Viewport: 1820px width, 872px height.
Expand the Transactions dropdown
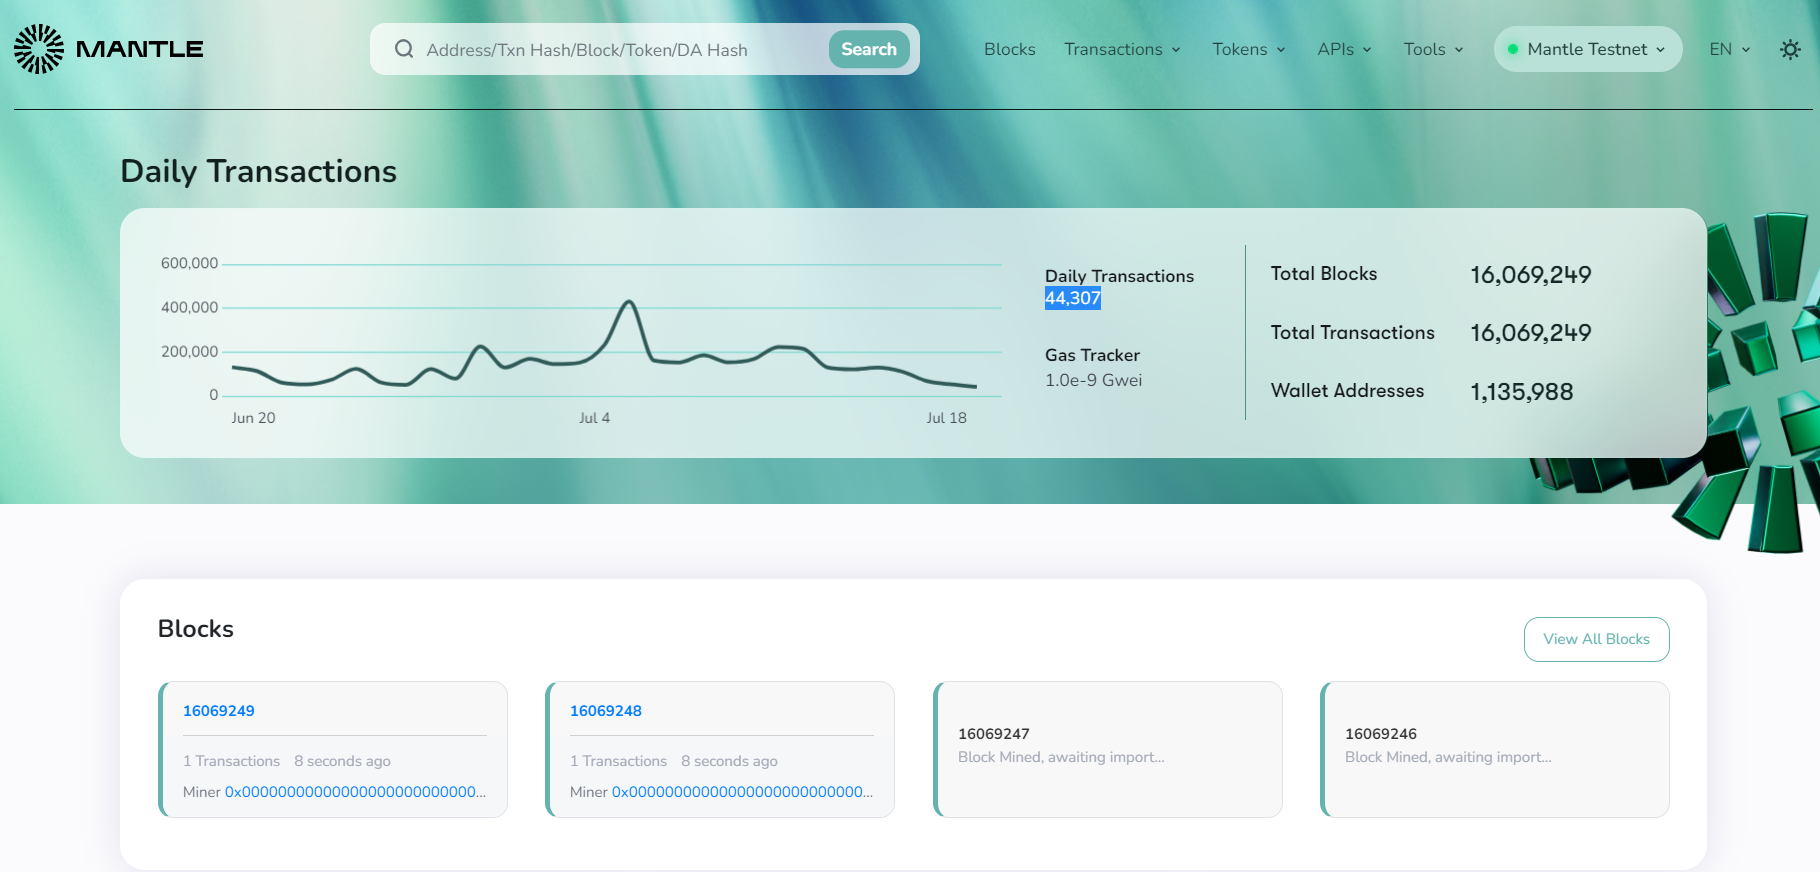coord(1122,49)
